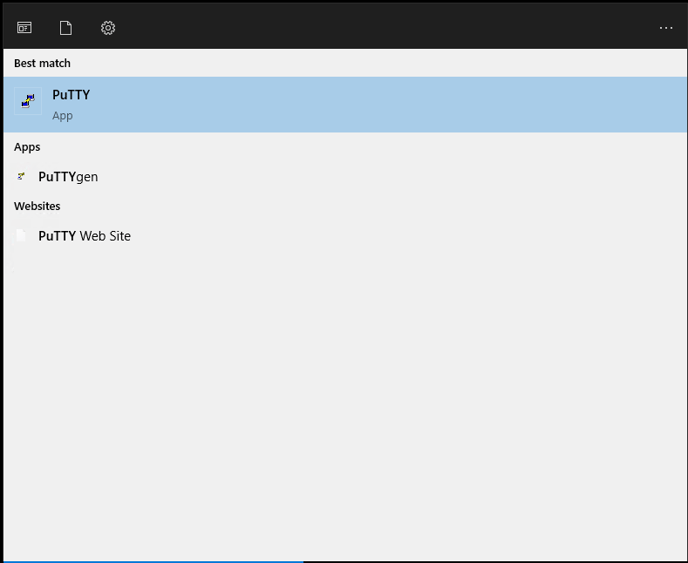Click the blue progress bar at bottom
Viewport: 688px width, 563px height.
154,561
